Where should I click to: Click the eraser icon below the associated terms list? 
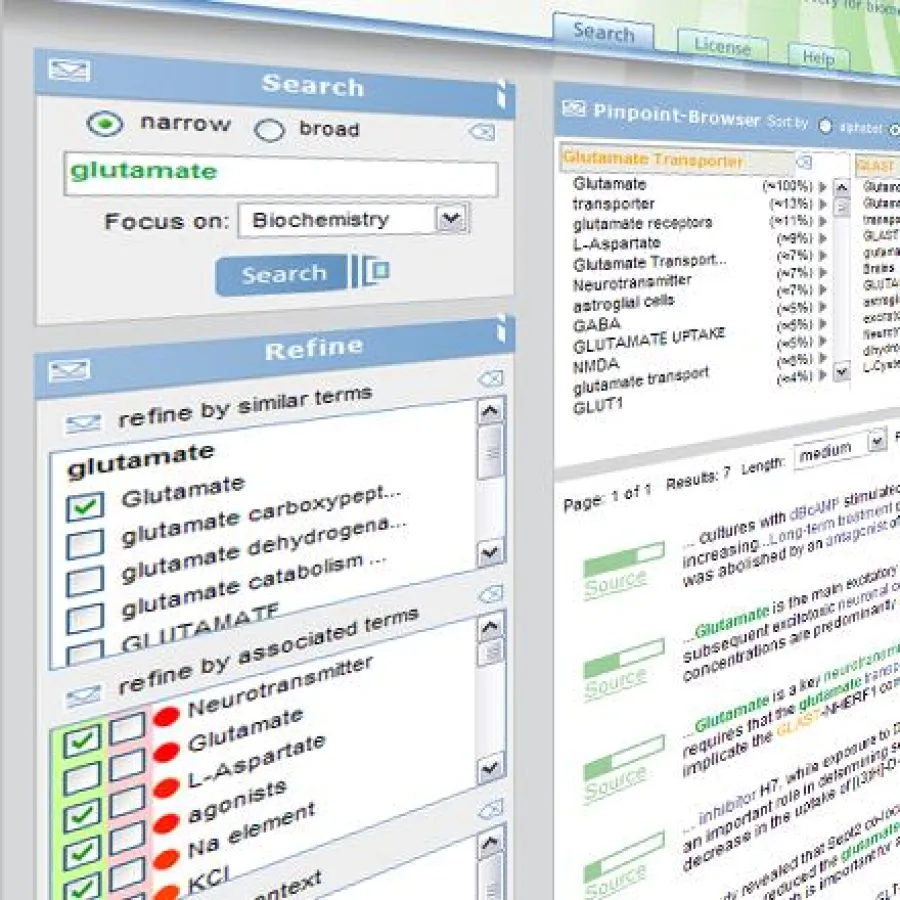point(491,810)
